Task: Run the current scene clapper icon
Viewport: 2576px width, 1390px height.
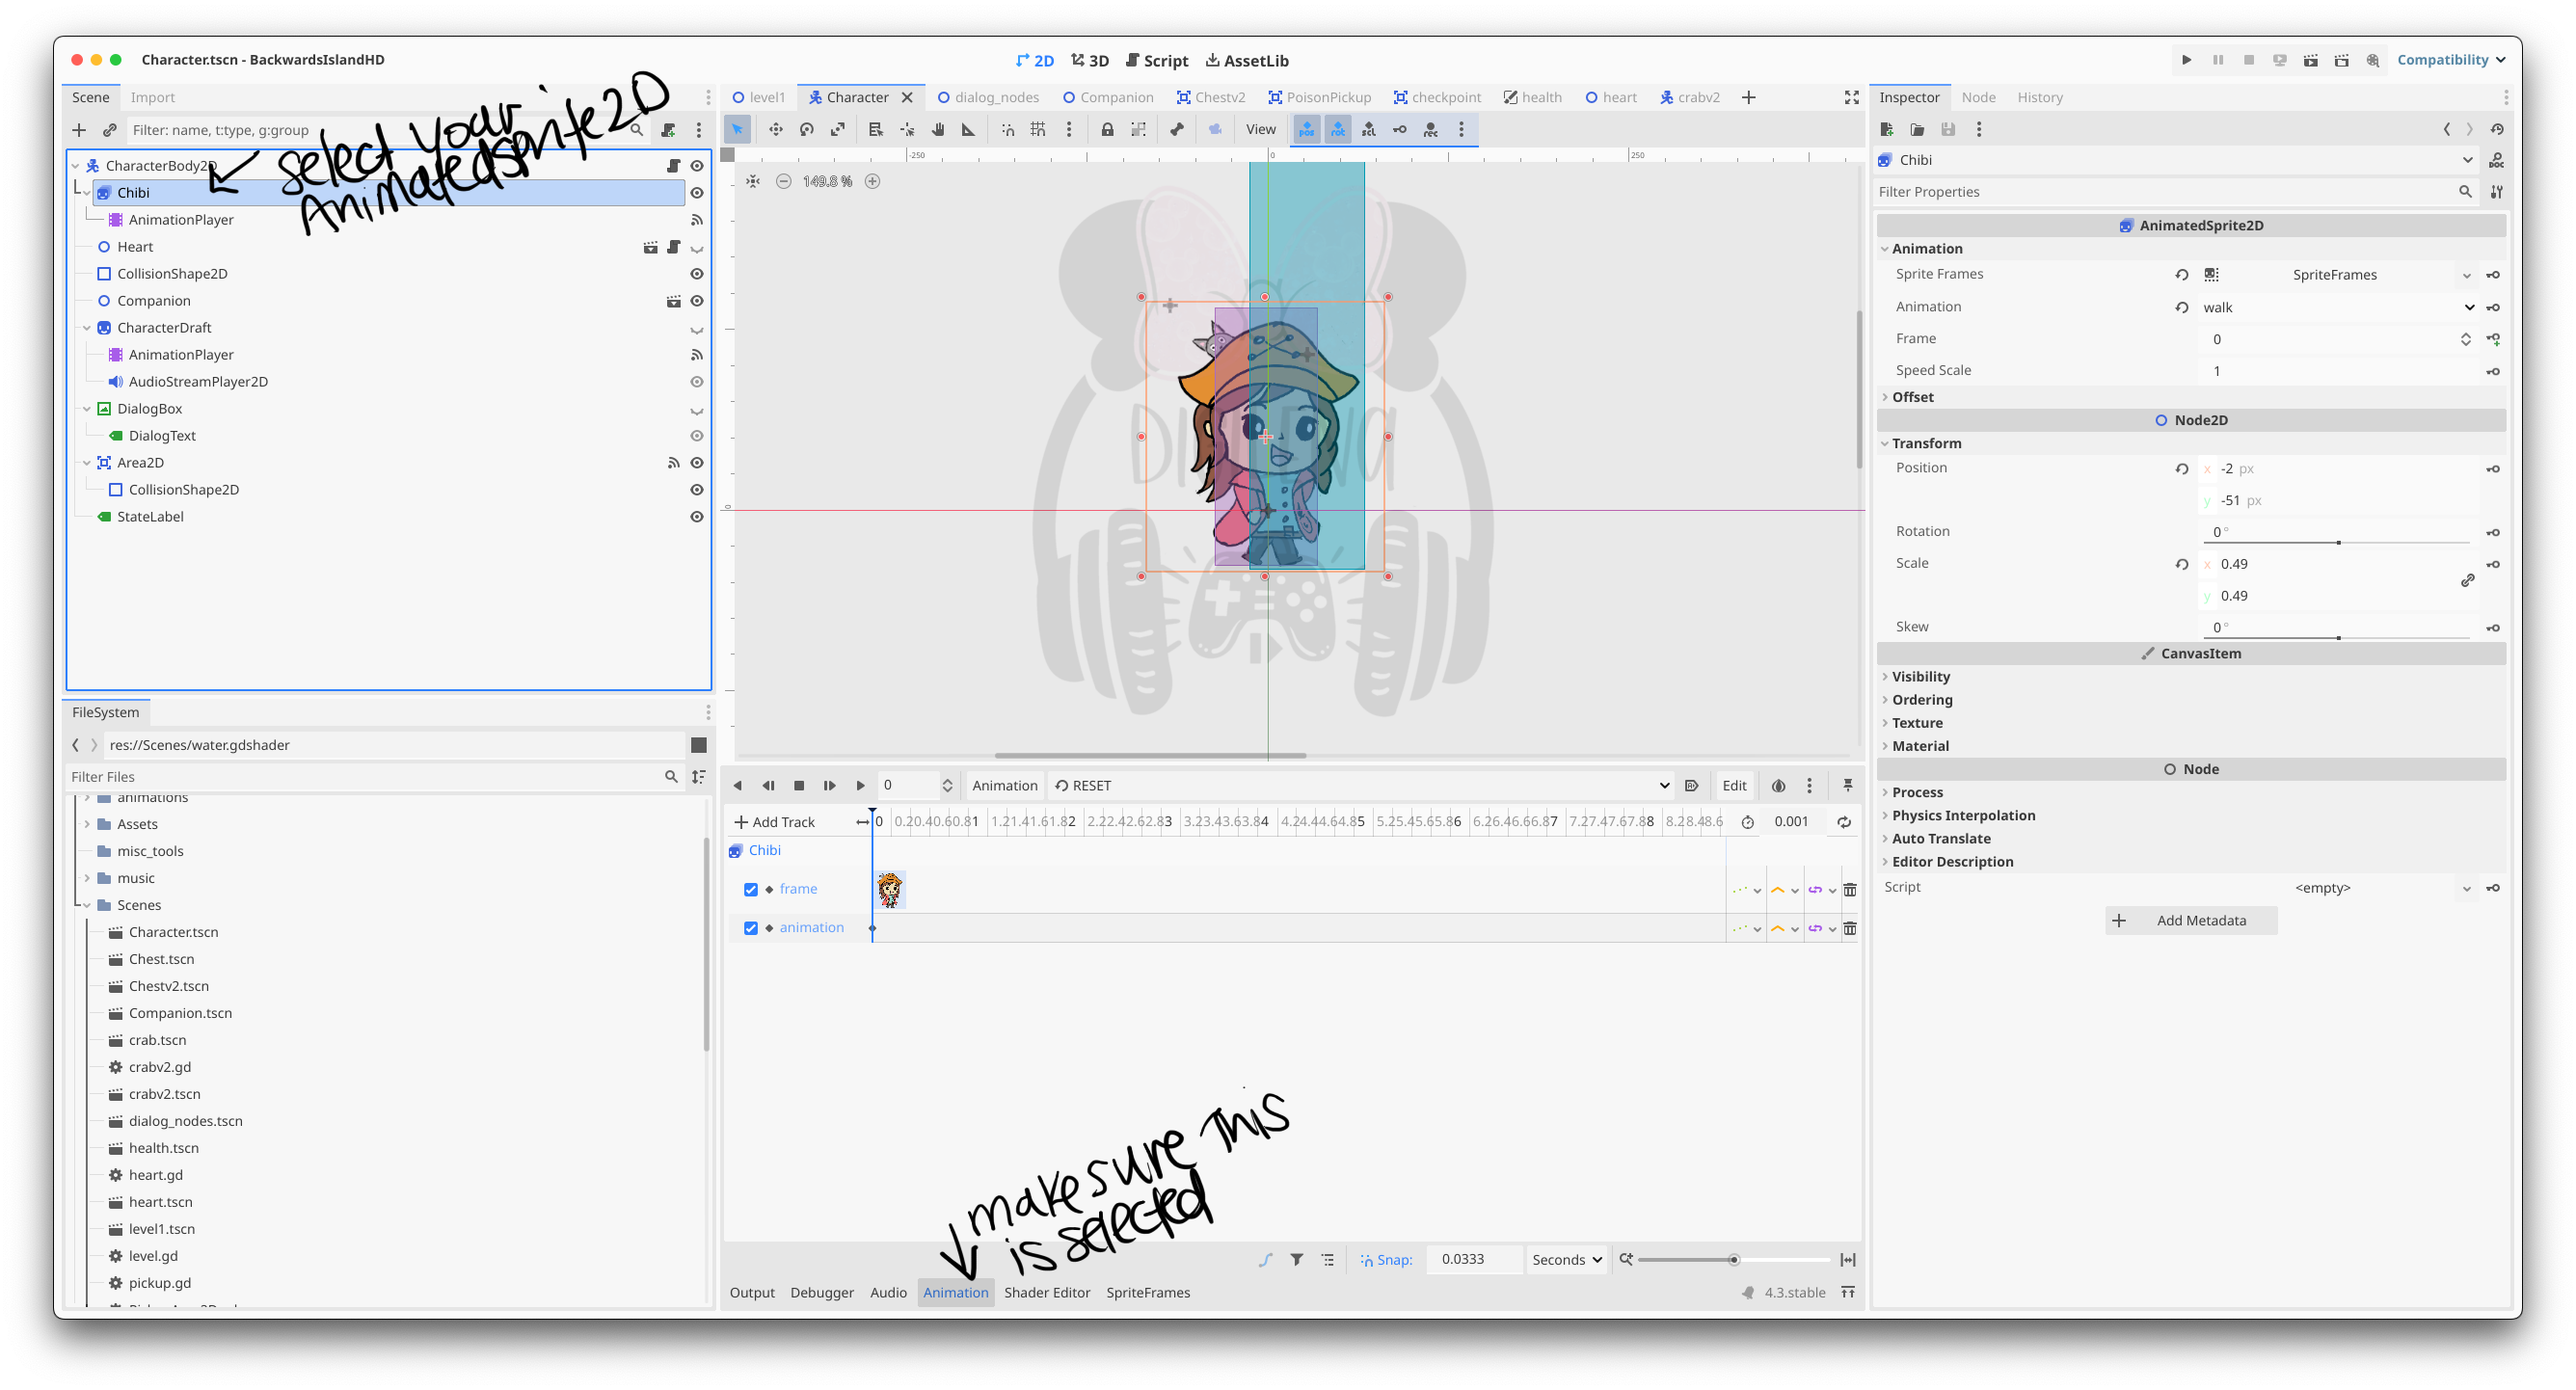Action: pos(2310,60)
